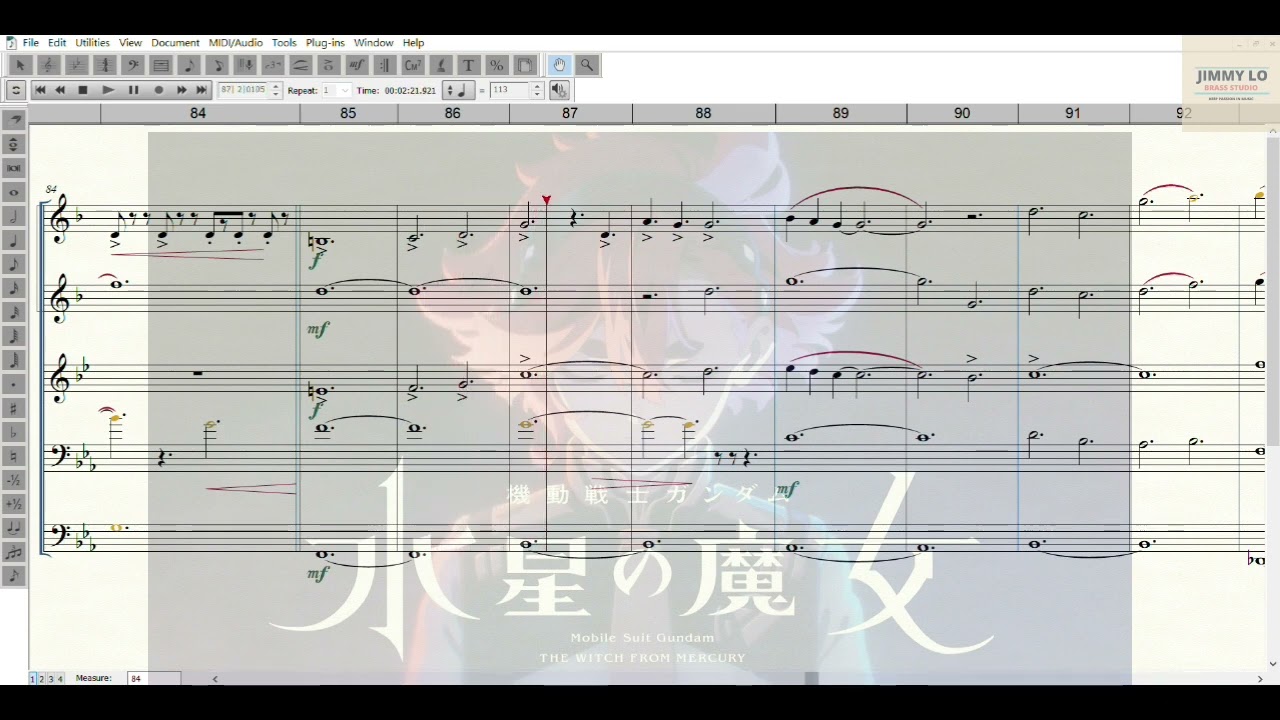The width and height of the screenshot is (1280, 720).
Task: Step playback backward
Action: pyautogui.click(x=60, y=90)
